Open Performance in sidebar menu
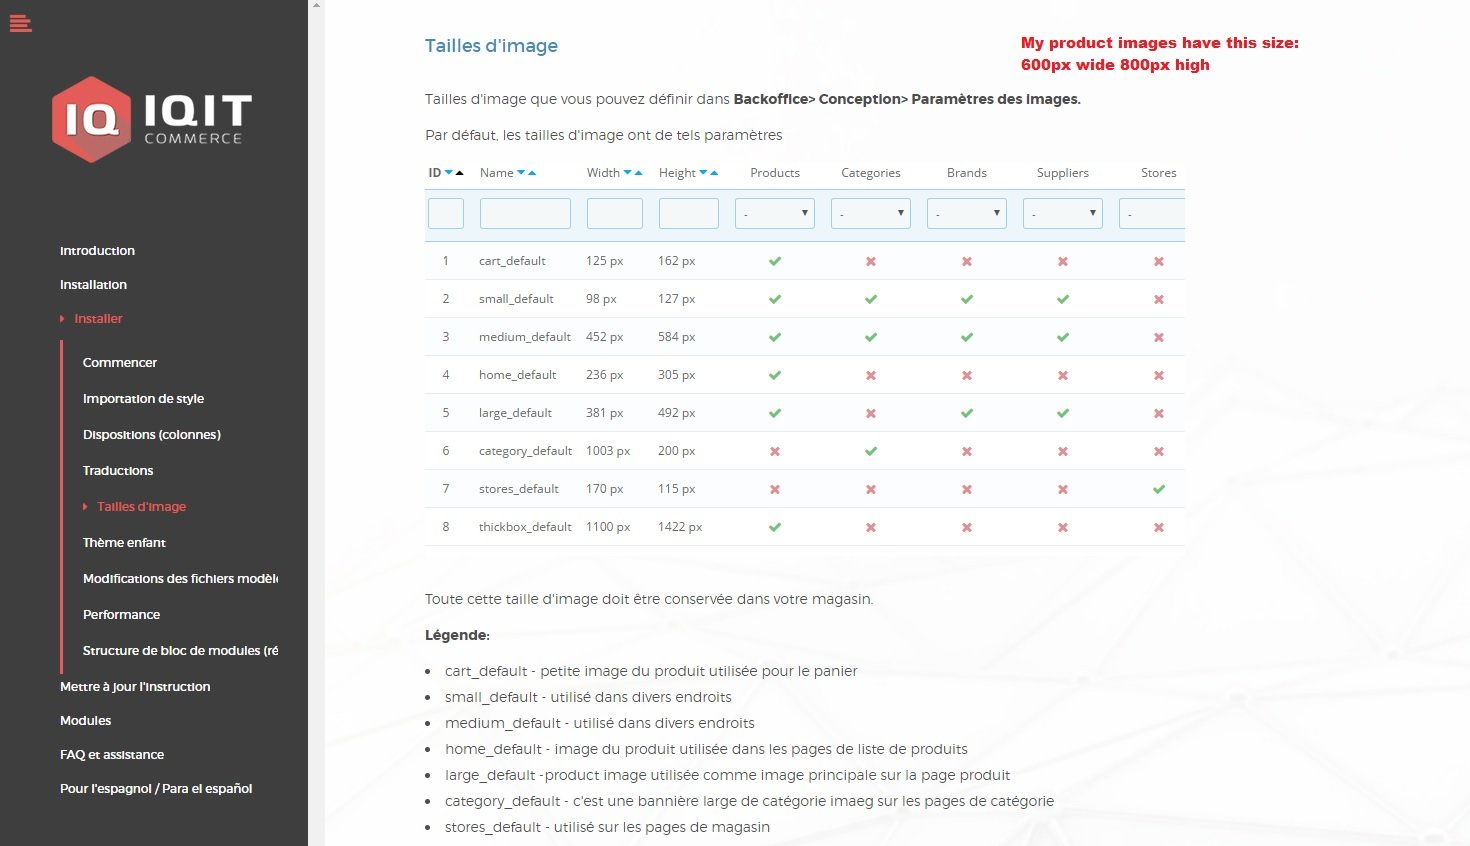Image resolution: width=1470 pixels, height=846 pixels. pos(121,615)
